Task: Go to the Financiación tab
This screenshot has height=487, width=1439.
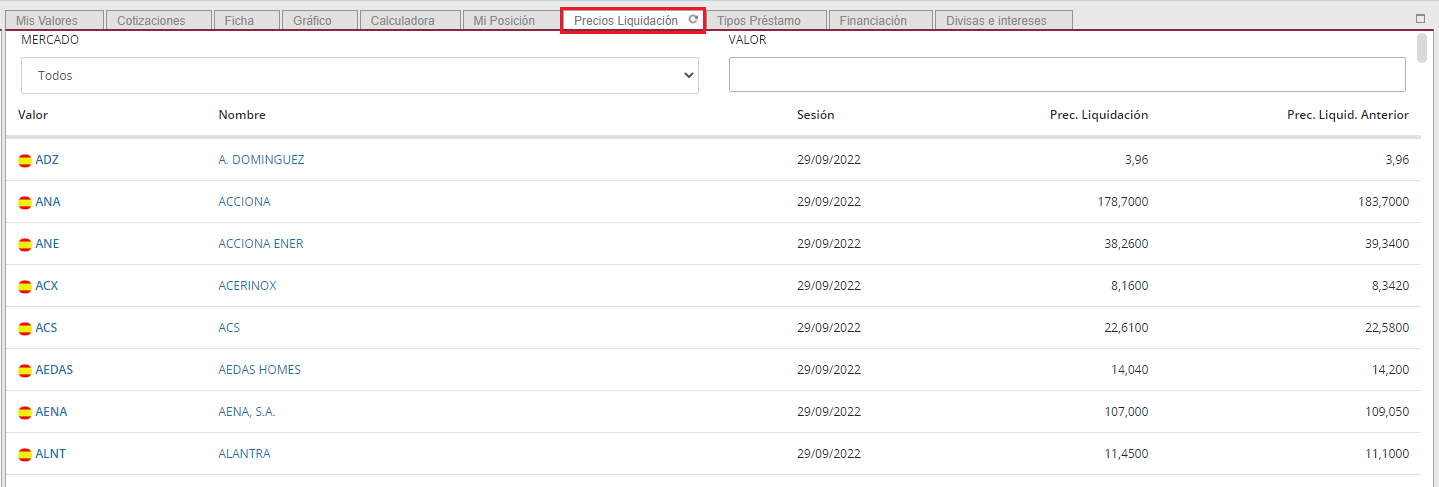Action: tap(880, 20)
